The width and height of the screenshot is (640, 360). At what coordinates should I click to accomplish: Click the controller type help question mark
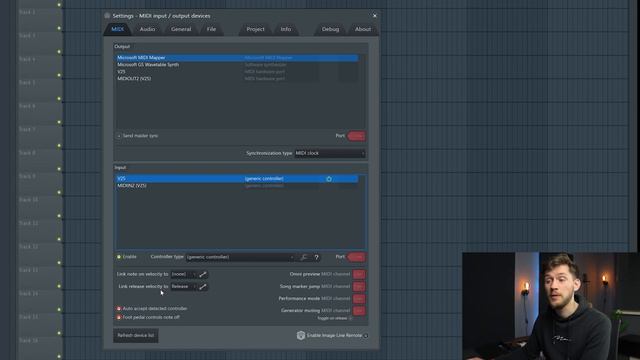(316, 257)
